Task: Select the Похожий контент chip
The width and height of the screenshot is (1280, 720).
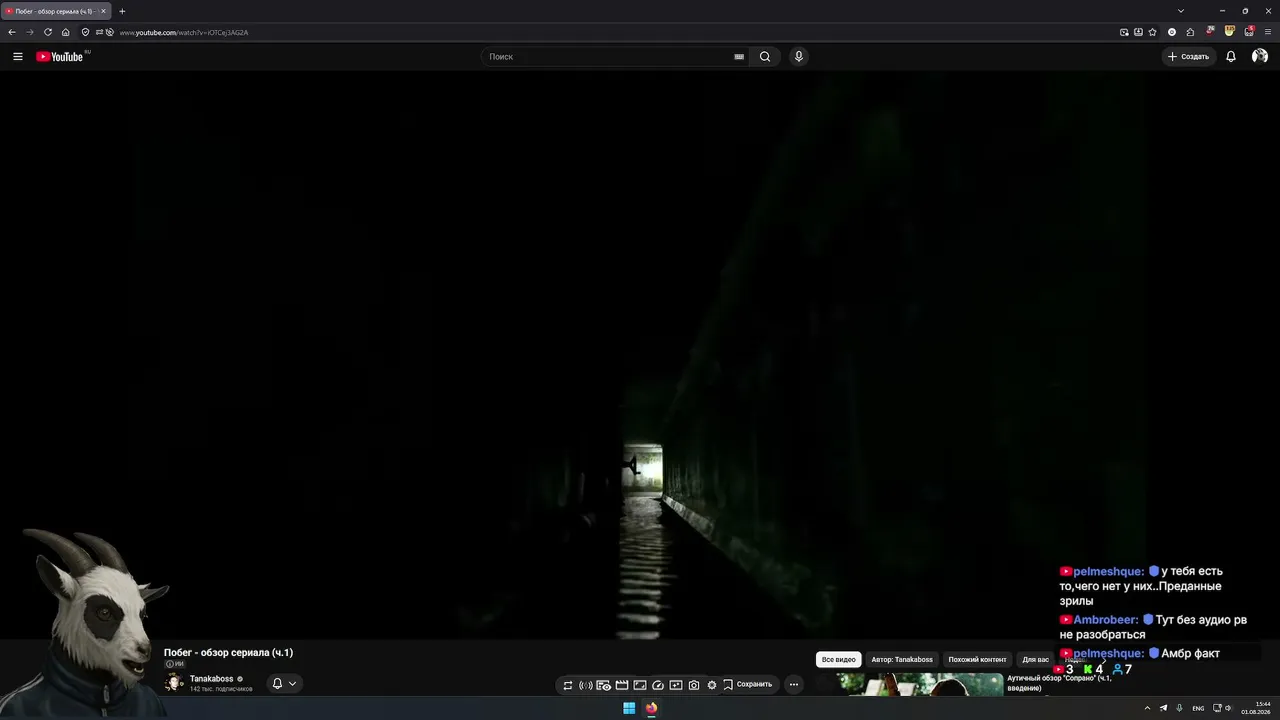Action: coord(977,660)
